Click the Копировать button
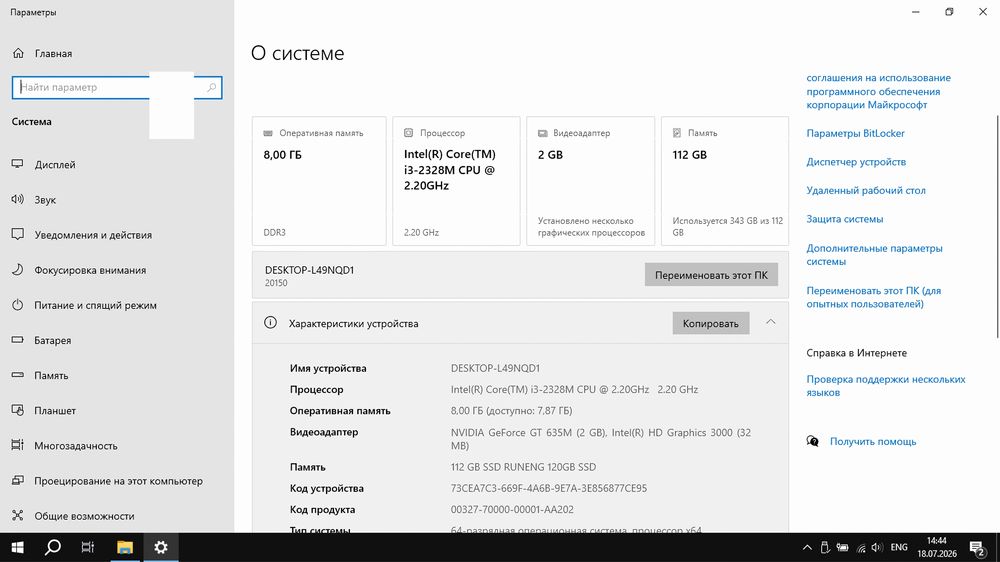 click(710, 323)
